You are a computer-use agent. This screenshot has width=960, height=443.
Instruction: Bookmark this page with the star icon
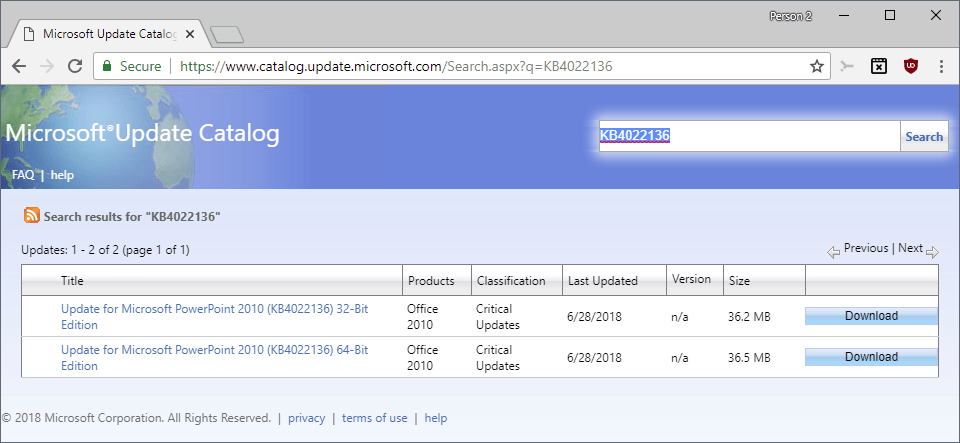click(817, 66)
